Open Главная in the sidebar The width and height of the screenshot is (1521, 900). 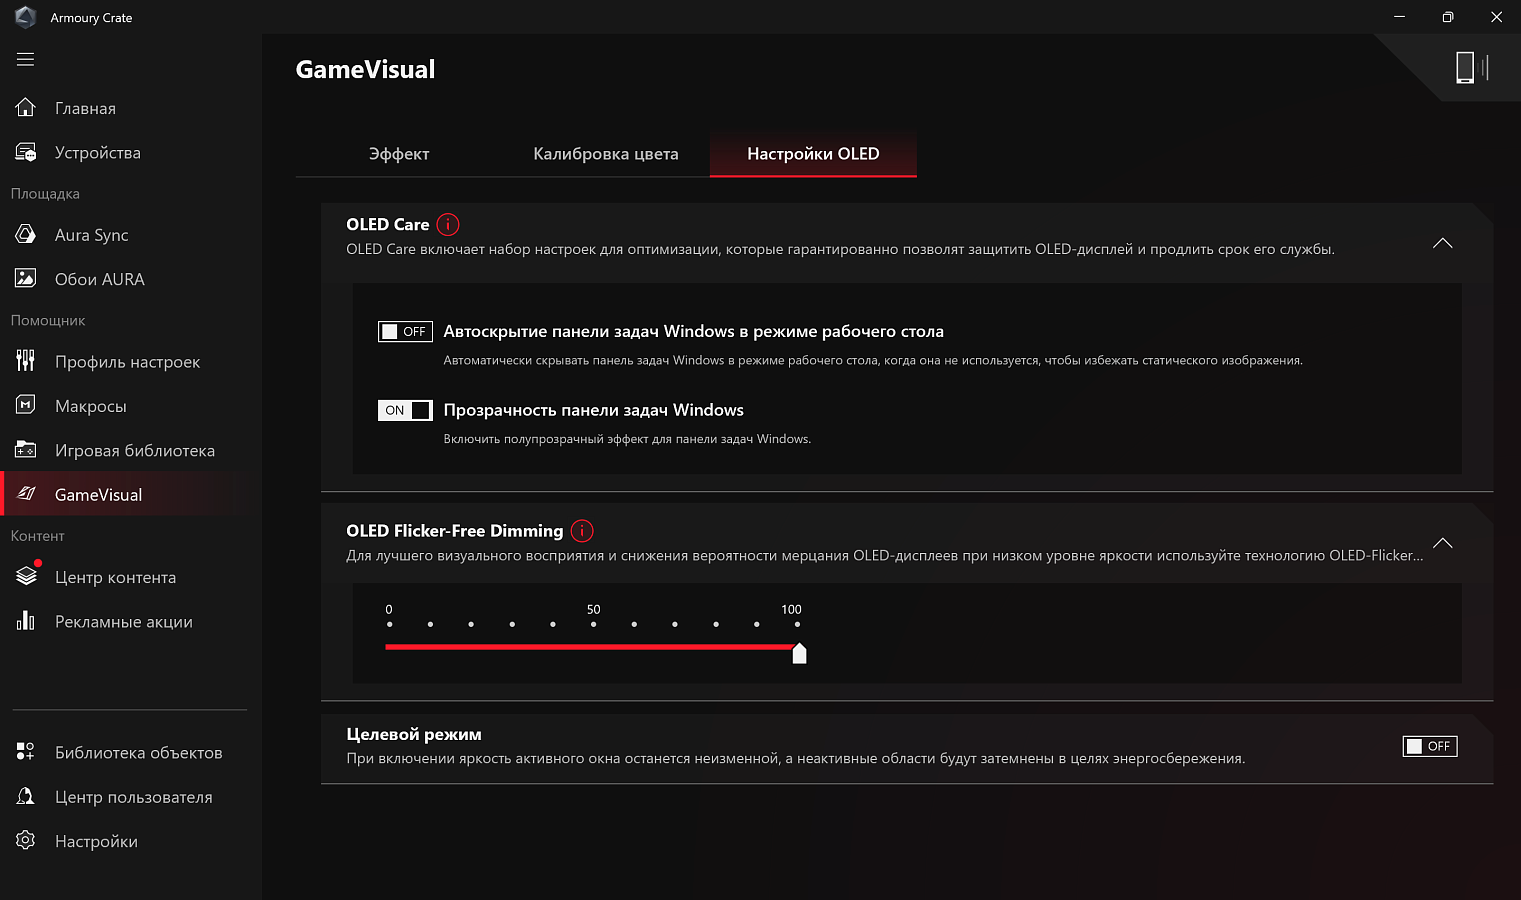[x=131, y=108]
